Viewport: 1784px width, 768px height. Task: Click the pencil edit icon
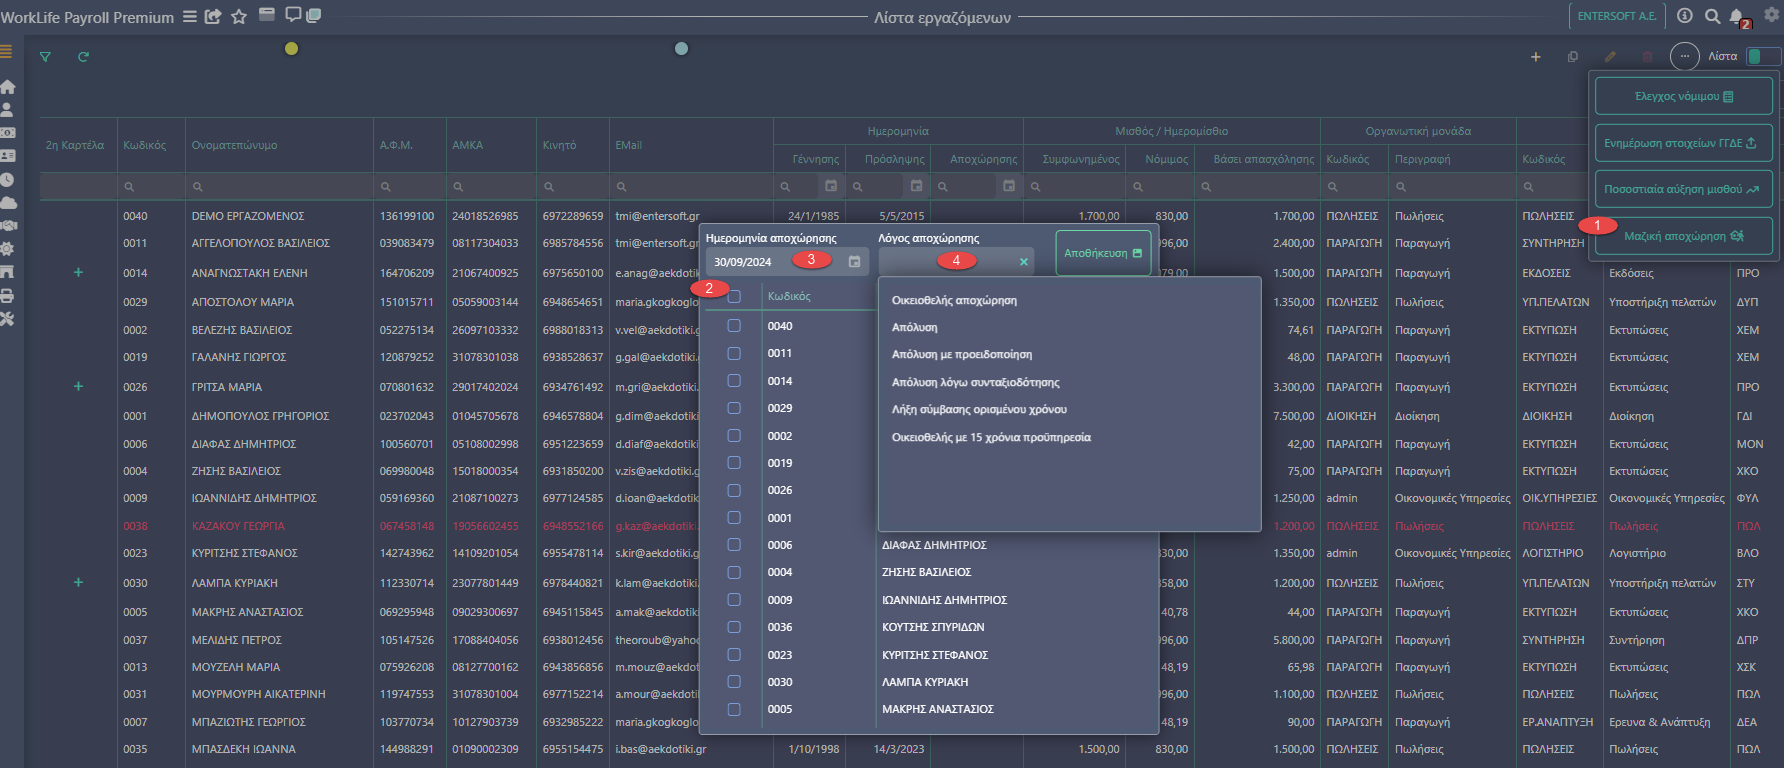(x=1610, y=57)
